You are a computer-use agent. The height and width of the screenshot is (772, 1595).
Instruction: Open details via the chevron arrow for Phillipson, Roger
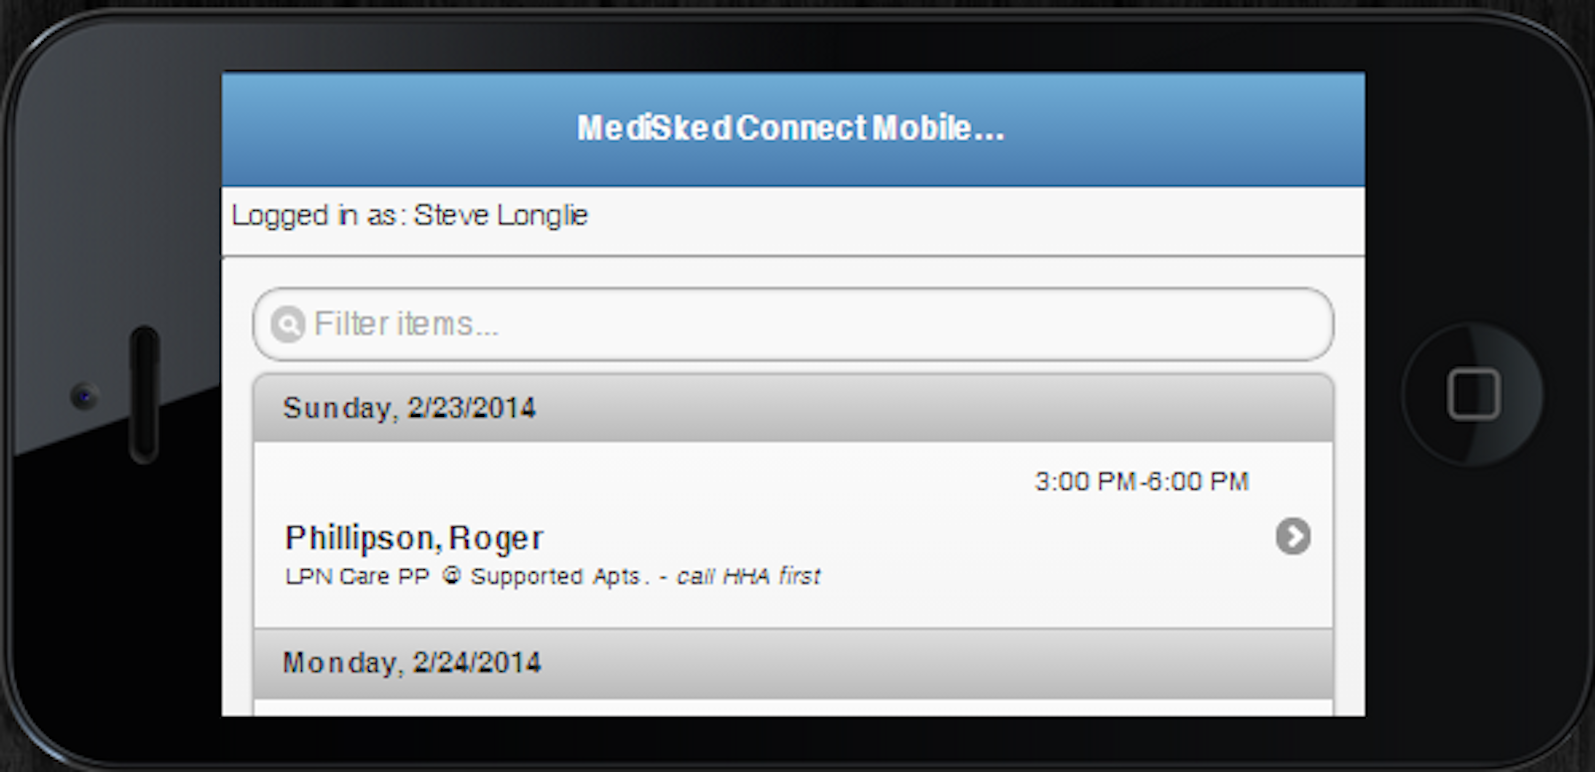(1295, 538)
